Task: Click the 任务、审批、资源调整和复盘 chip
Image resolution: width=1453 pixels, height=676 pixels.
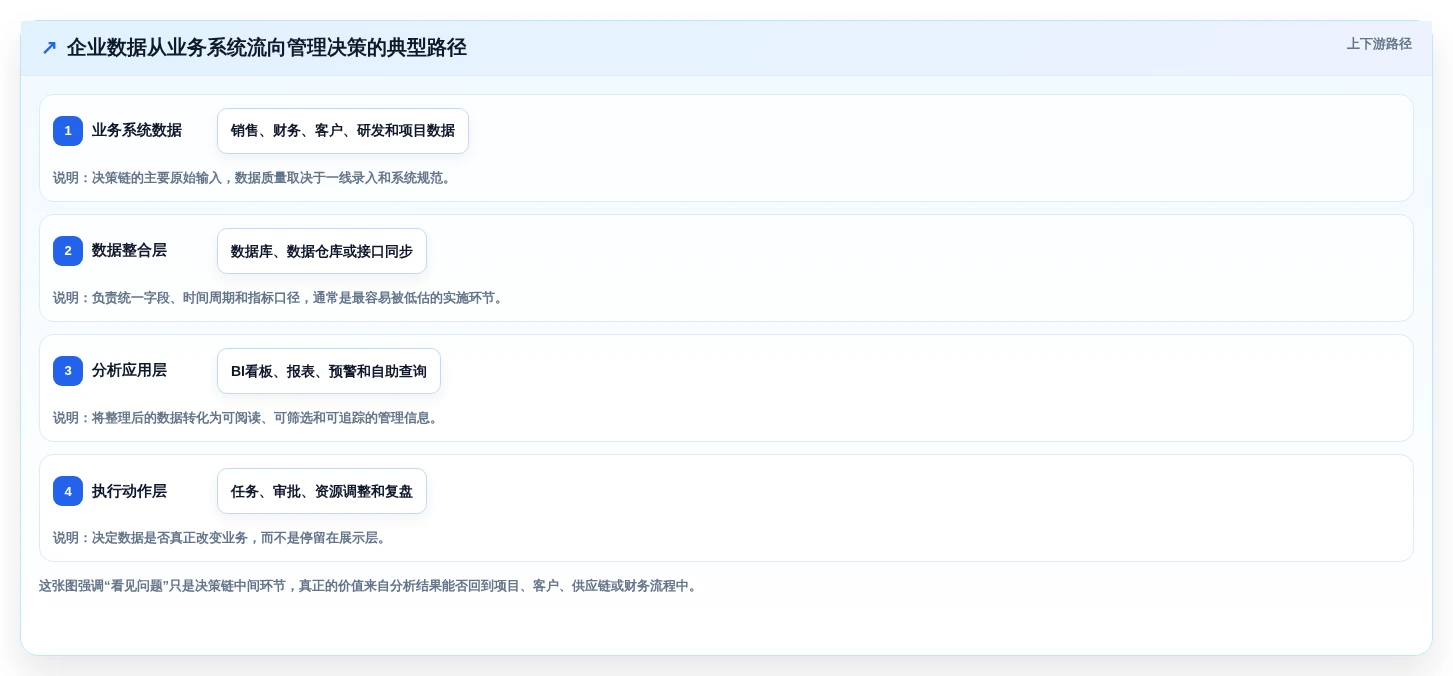Action: (x=322, y=491)
